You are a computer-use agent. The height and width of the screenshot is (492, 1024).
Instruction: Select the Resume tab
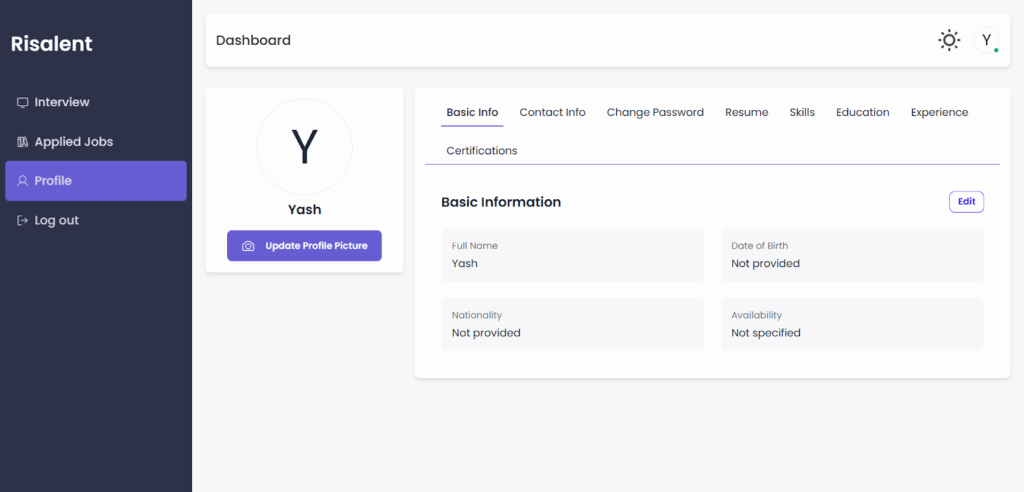click(746, 112)
